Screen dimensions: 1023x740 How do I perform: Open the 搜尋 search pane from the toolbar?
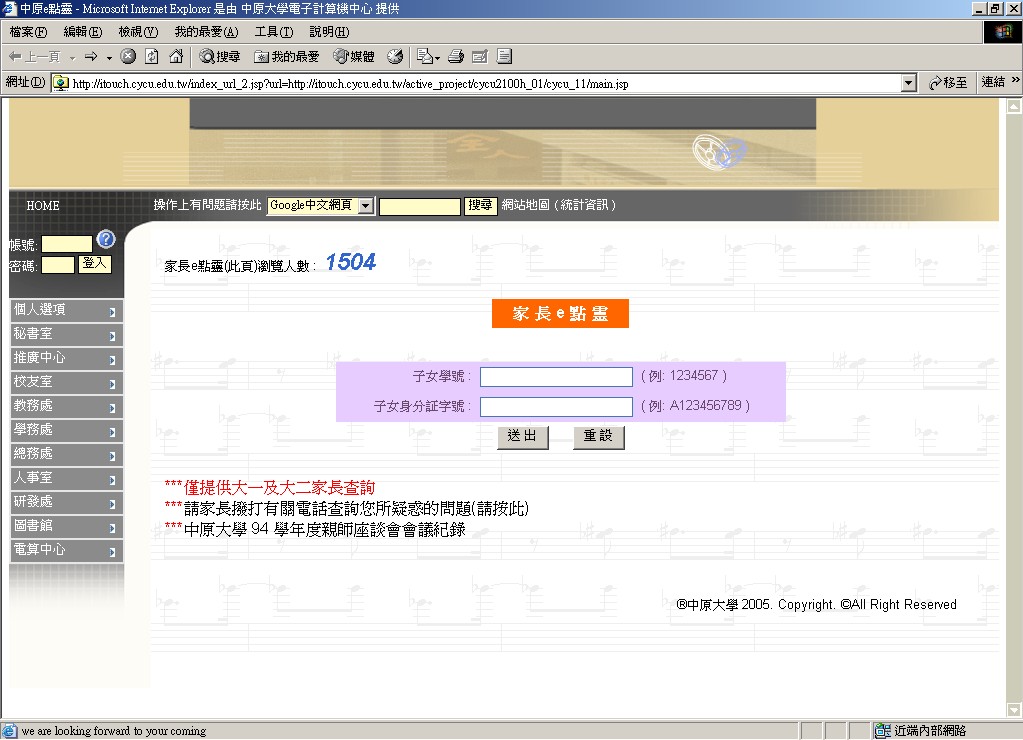coord(220,57)
